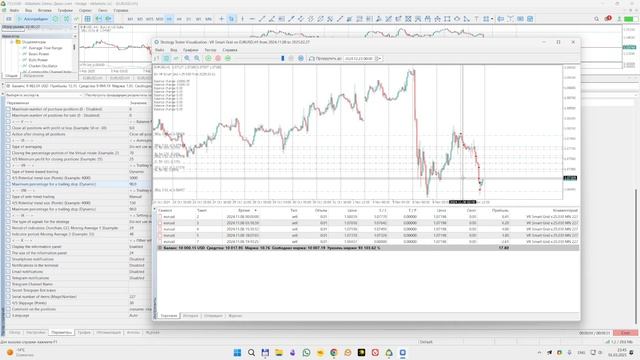Open the notifications icon with red badge
The image size is (640, 360).
tap(608, 18)
